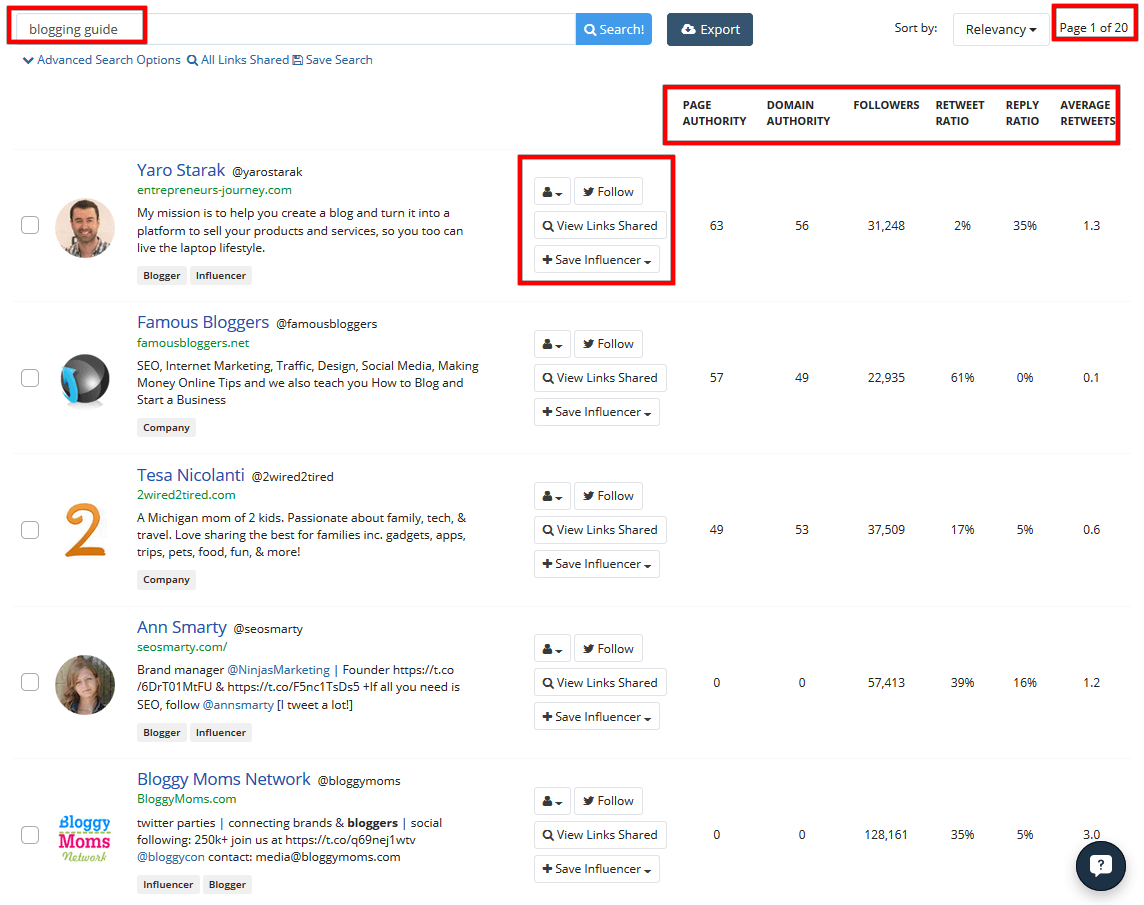
Task: Open Famous Bloggers name link
Action: tap(203, 322)
